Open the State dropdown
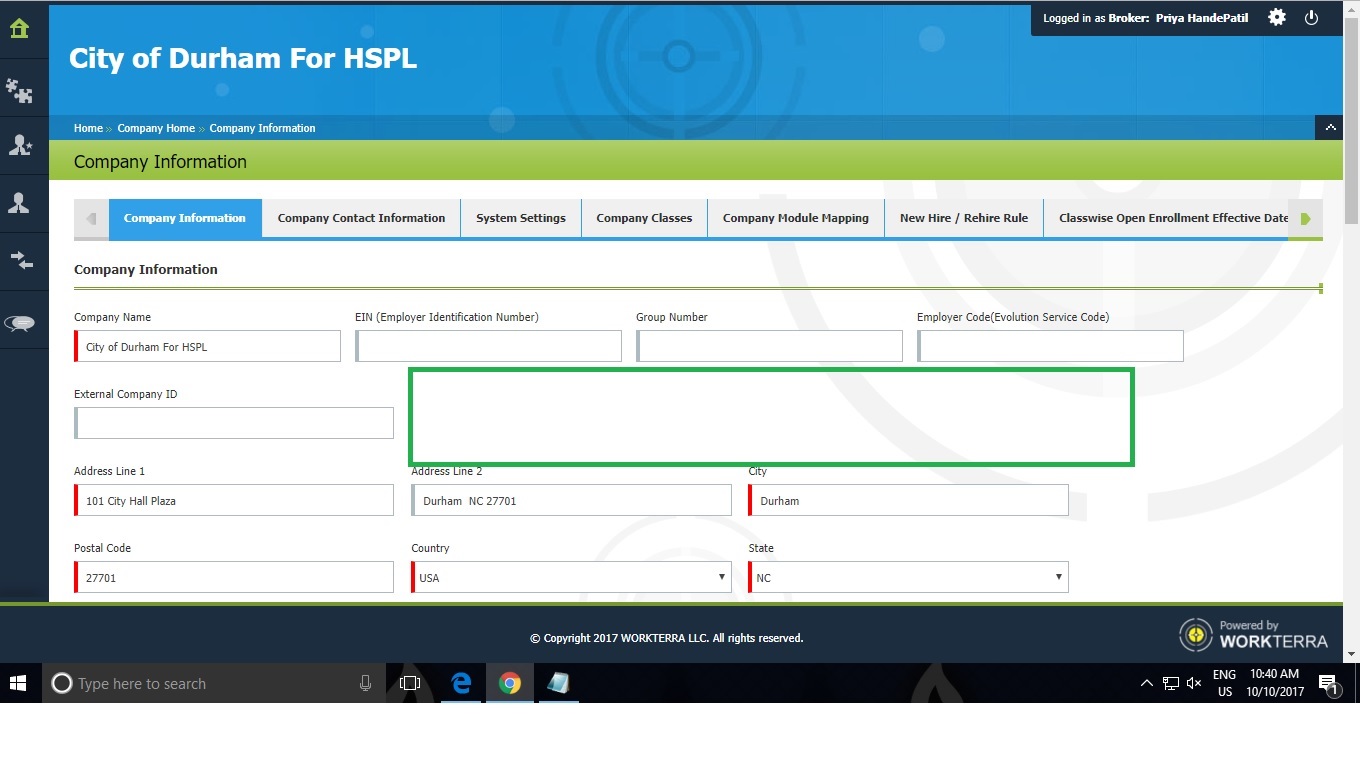Screen dimensions: 1366x768 [908, 577]
